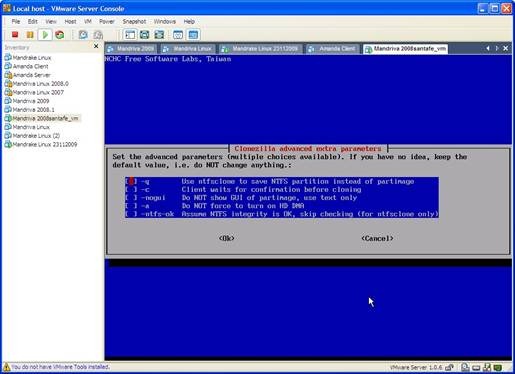Click the Take Snapshot clock icon
Image resolution: width=515 pixels, height=374 pixels.
[83, 35]
